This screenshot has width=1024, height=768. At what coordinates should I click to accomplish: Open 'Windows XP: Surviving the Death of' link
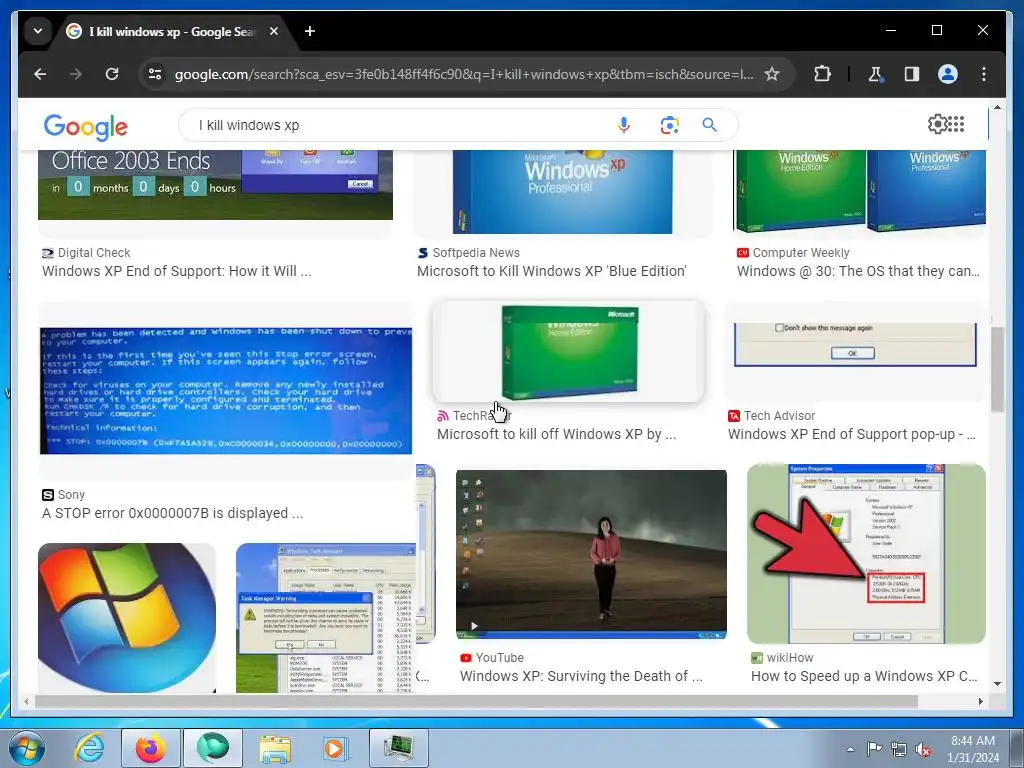click(x=581, y=676)
